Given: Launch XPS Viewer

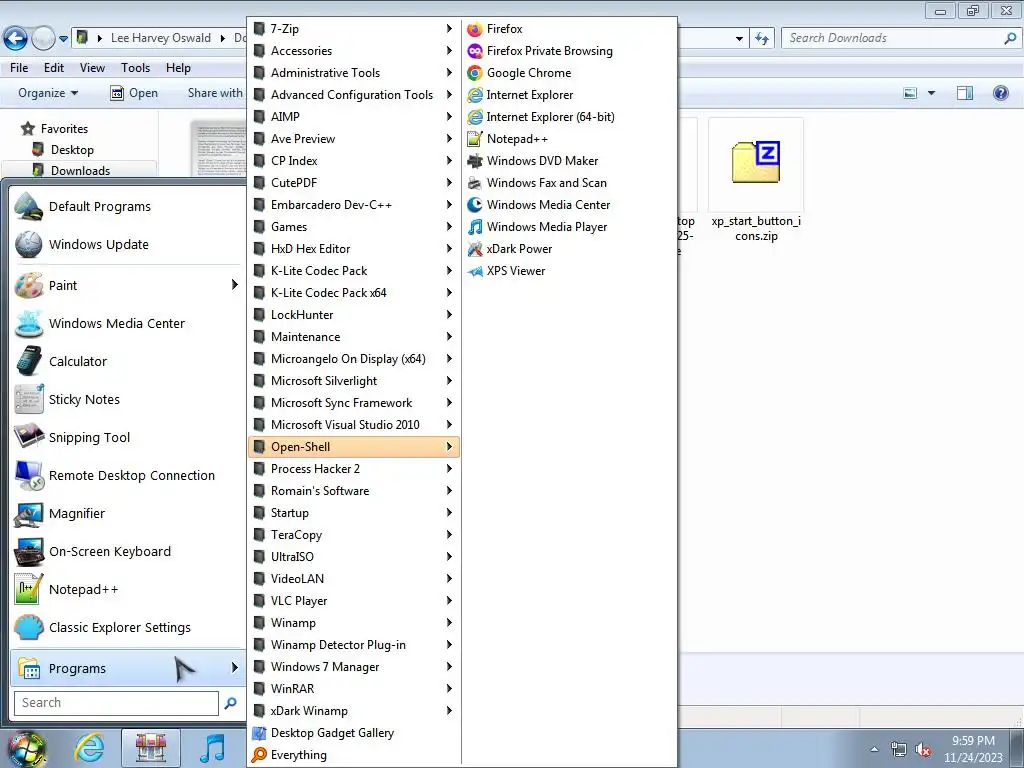Looking at the screenshot, I should click(505, 271).
